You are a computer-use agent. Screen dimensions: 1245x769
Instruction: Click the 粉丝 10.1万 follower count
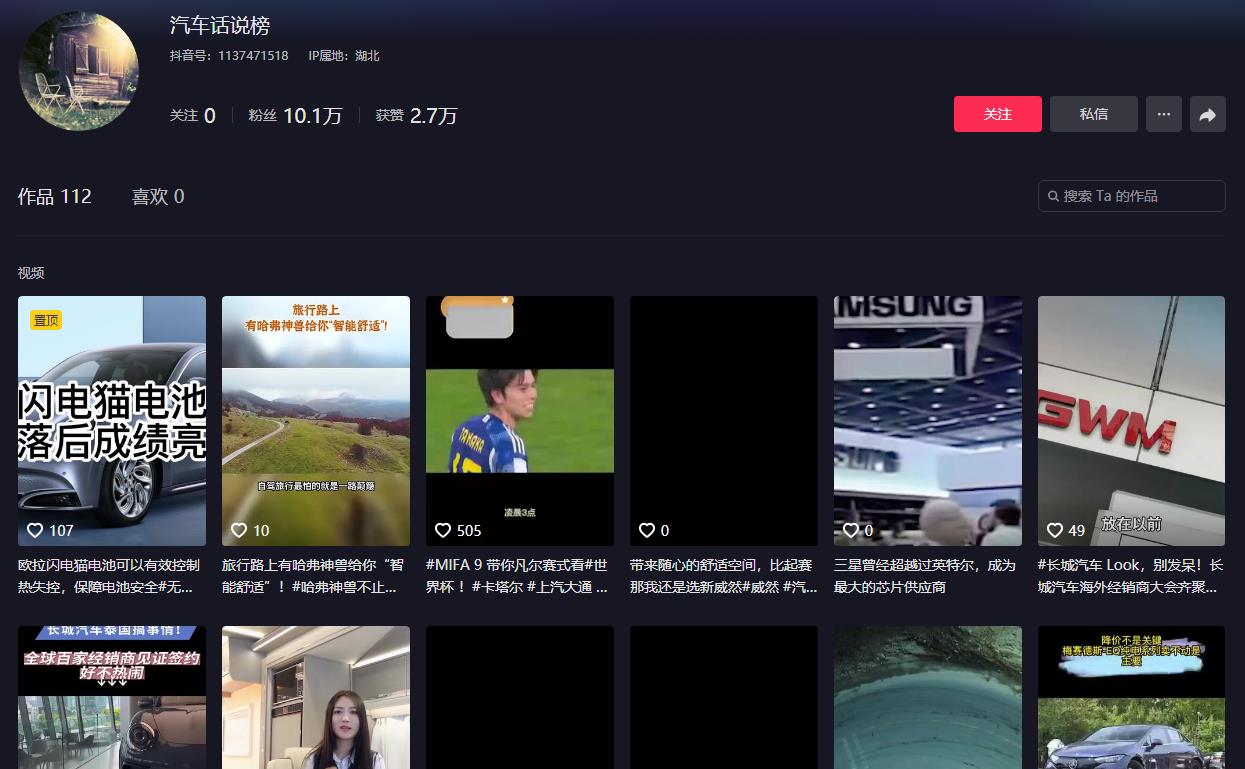click(295, 116)
